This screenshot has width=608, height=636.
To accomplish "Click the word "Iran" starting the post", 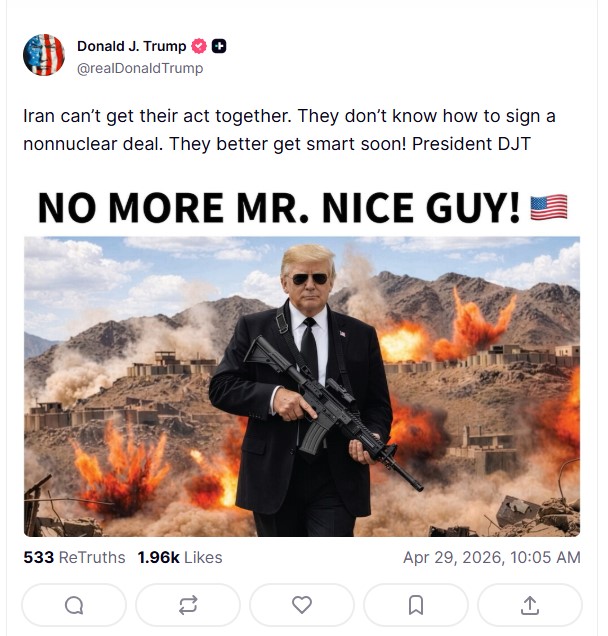I will click(39, 116).
